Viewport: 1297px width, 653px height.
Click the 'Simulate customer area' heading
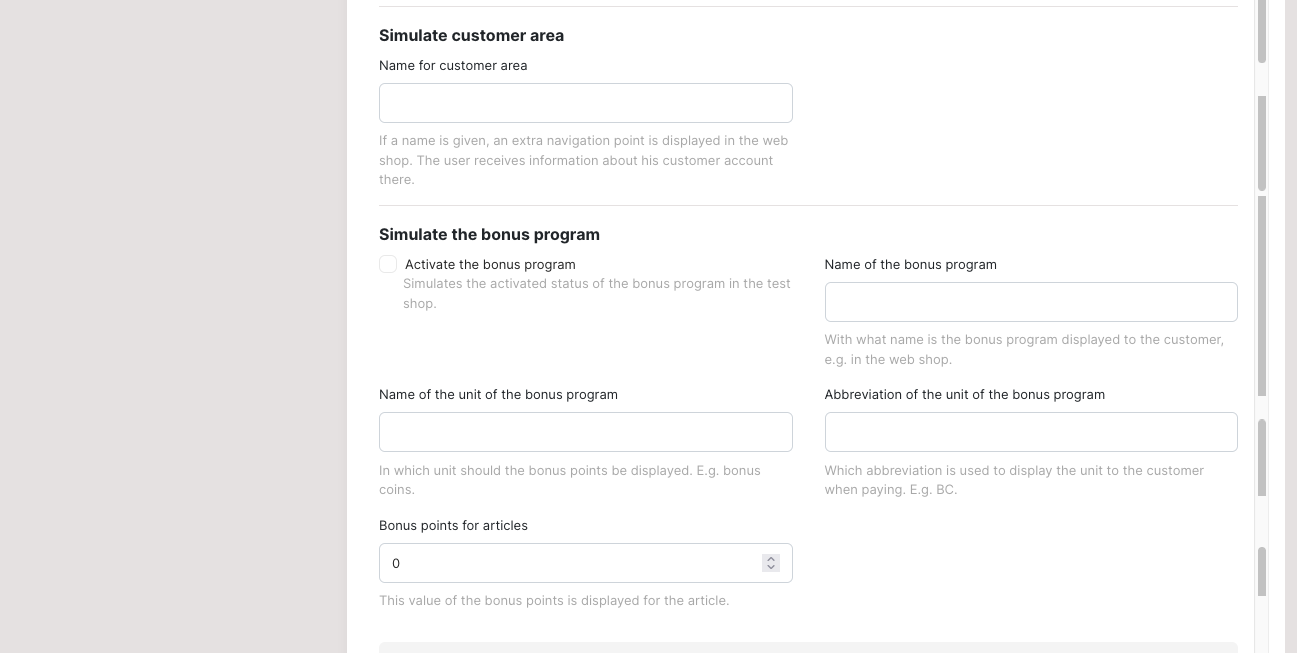(x=471, y=35)
